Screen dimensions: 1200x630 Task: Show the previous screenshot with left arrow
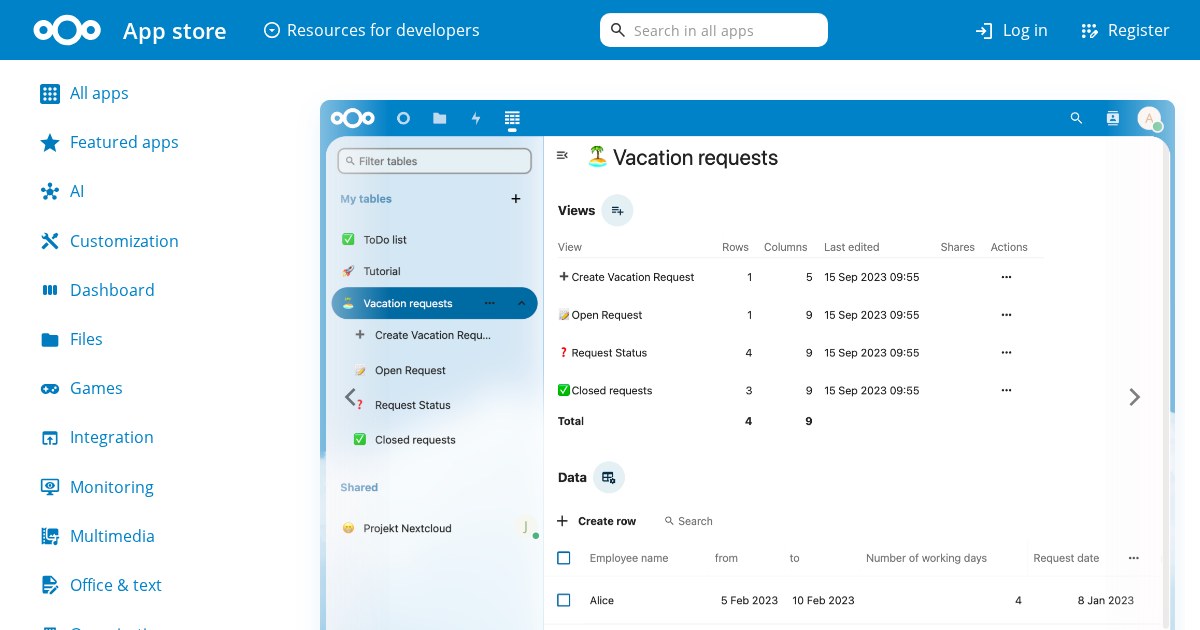[x=351, y=397]
